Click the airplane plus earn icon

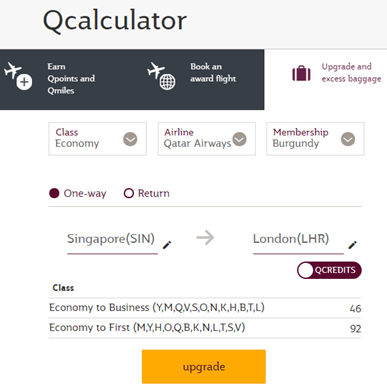click(18, 76)
